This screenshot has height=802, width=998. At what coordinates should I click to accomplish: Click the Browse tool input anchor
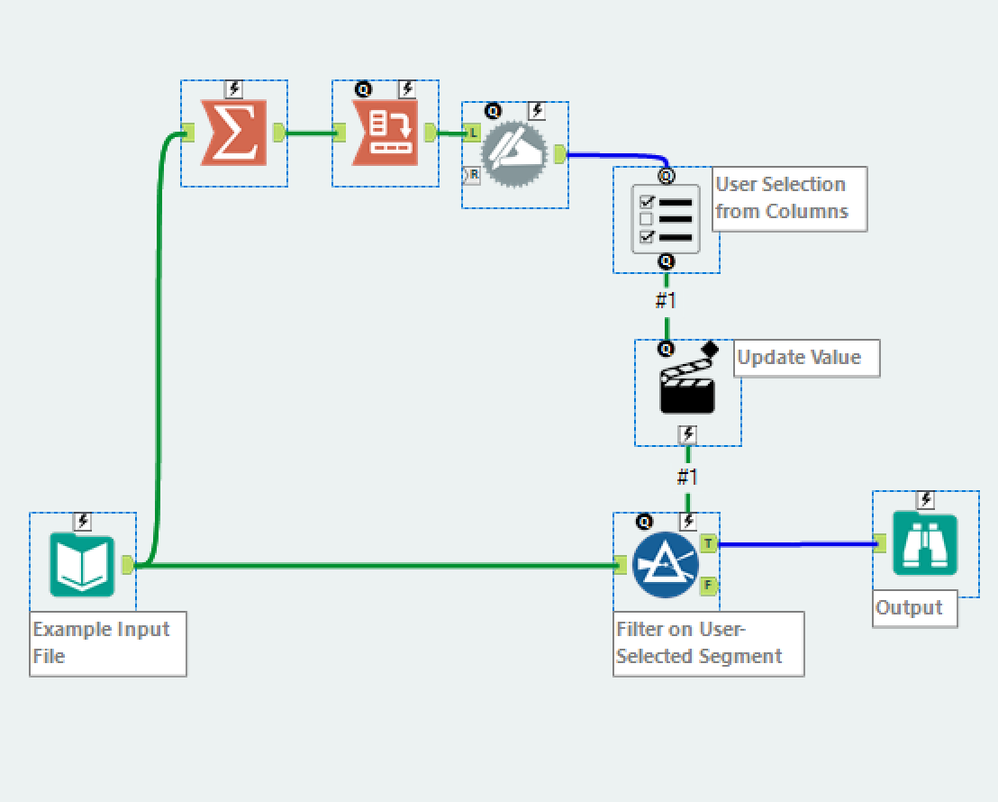880,543
